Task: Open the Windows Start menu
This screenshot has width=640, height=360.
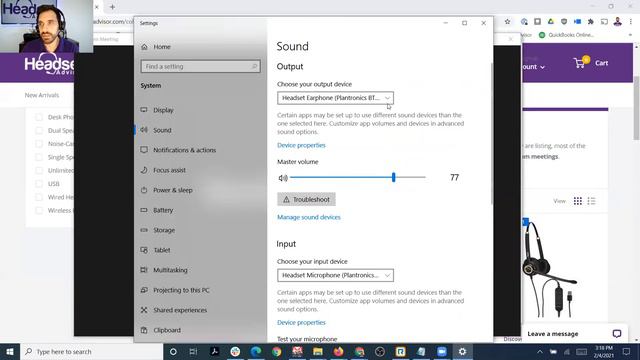Action: coord(10,351)
